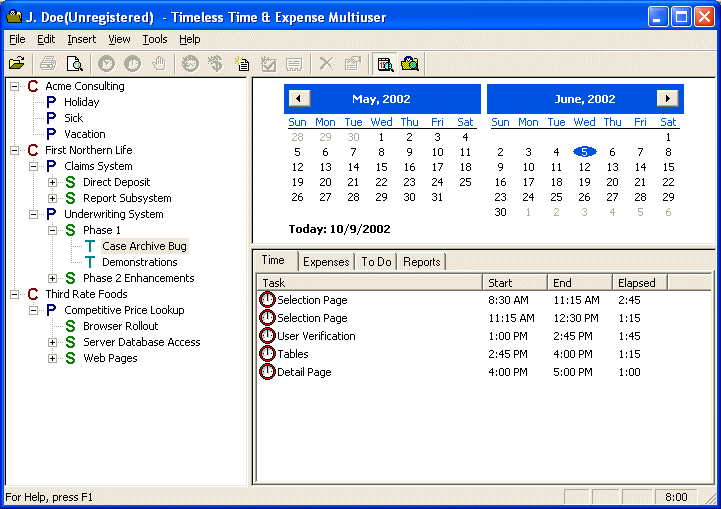Click the checkmark new to-do icon

tap(268, 63)
